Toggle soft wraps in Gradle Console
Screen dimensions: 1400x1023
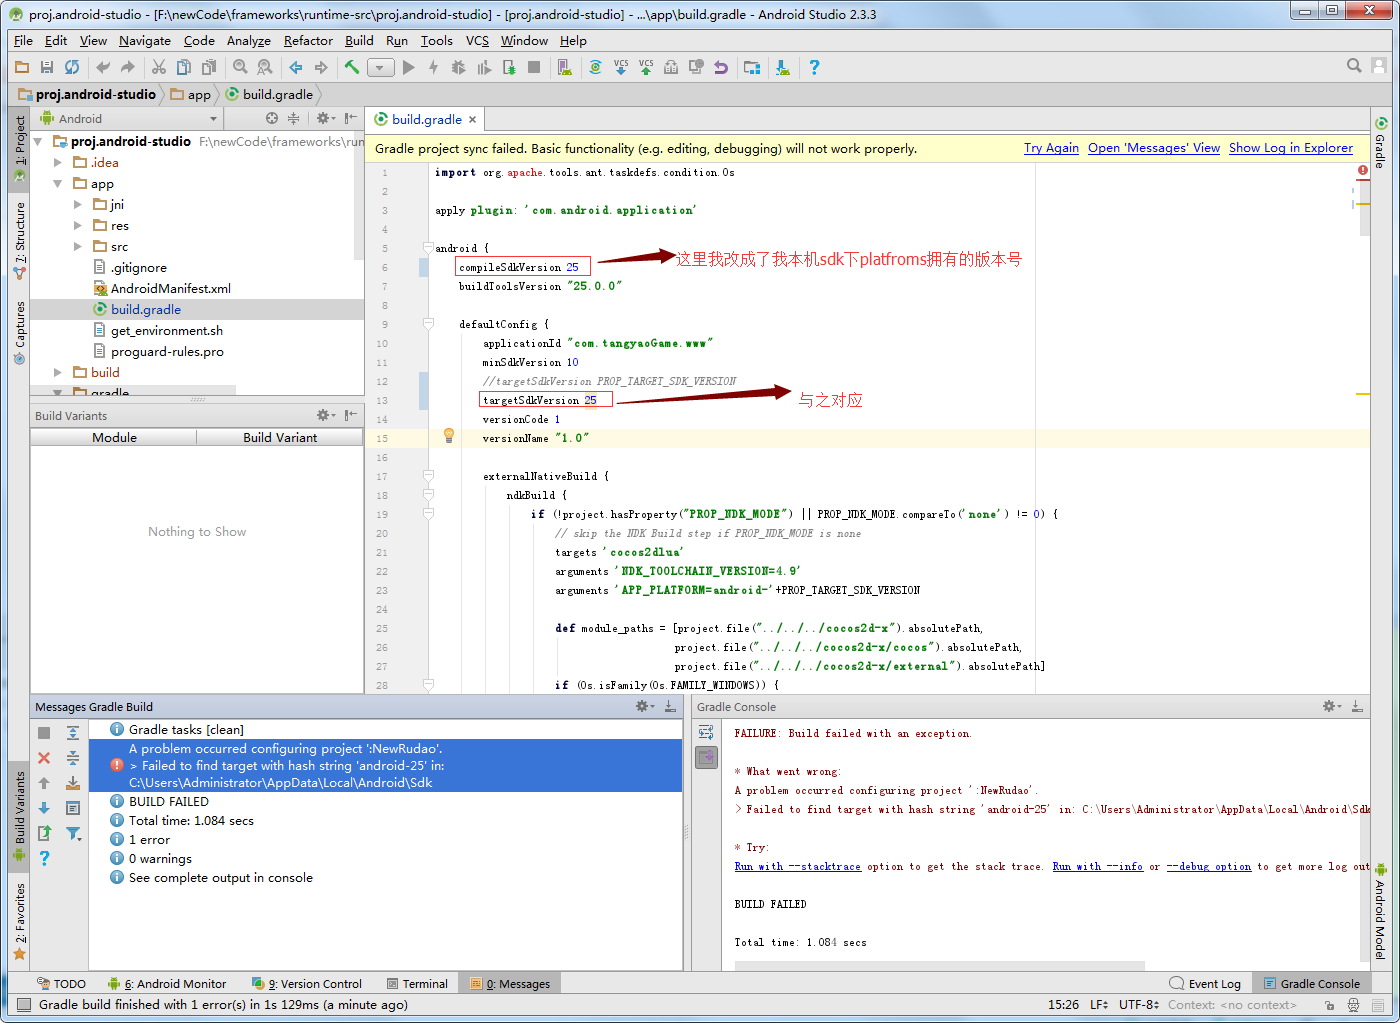coord(706,733)
